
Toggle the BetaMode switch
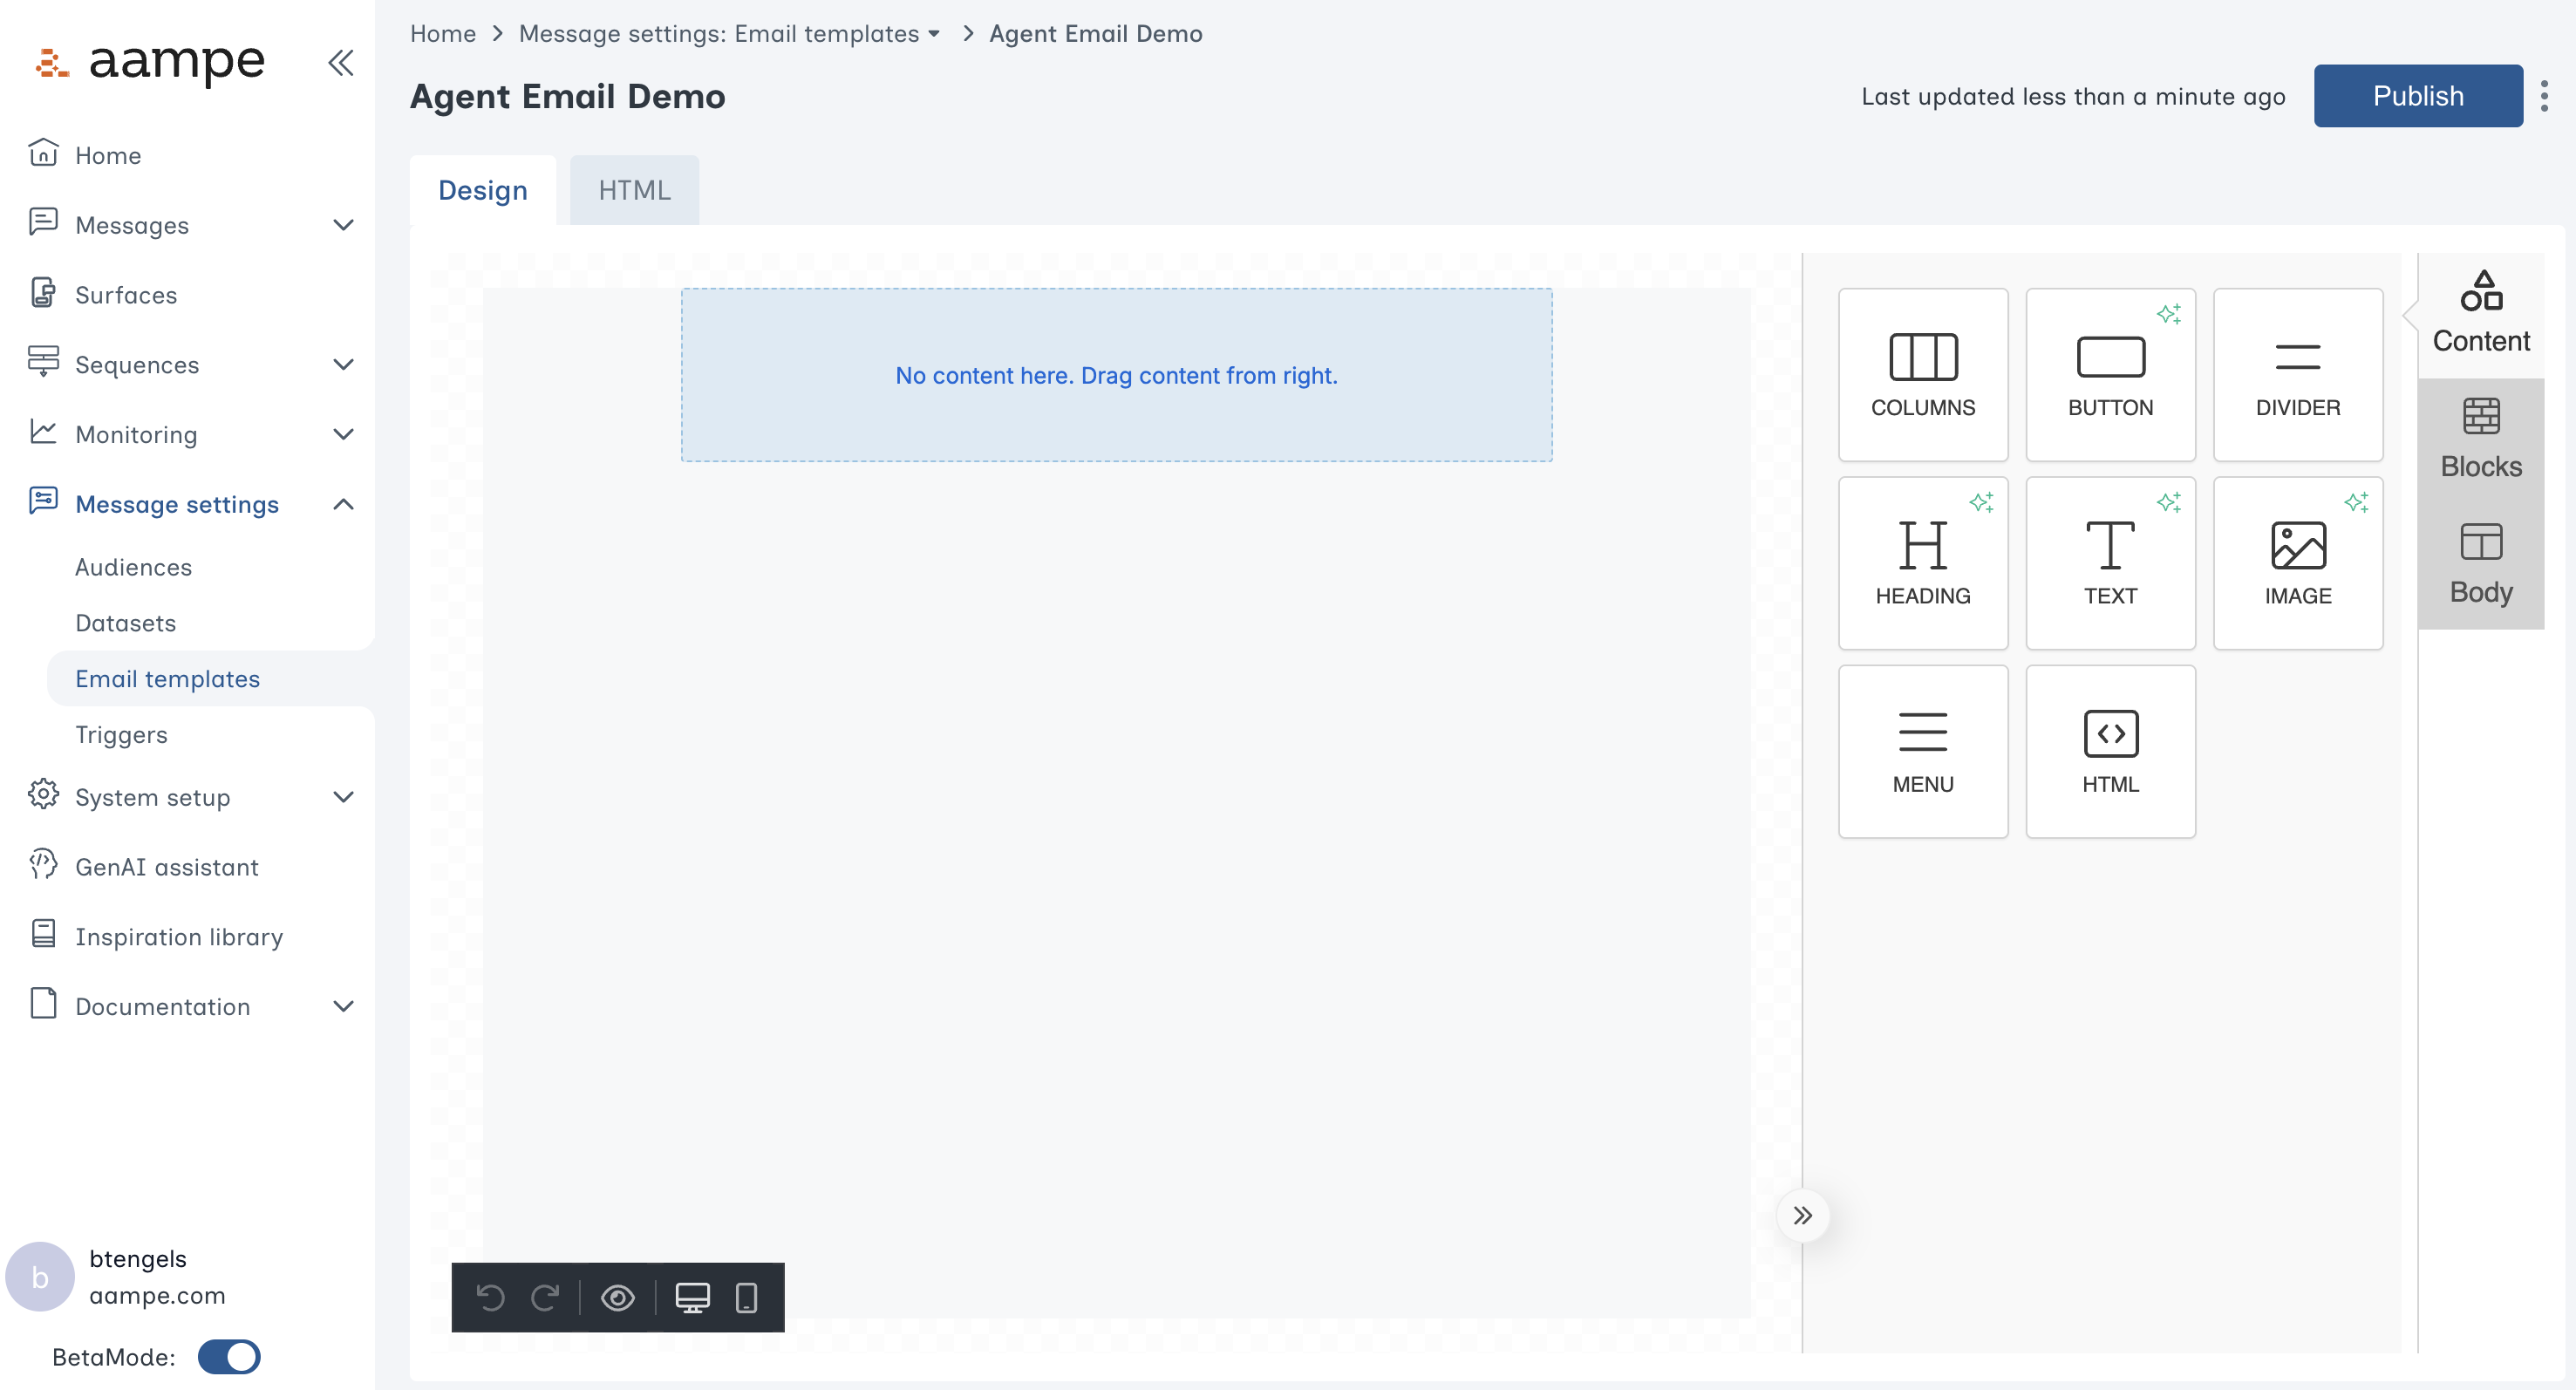pyautogui.click(x=229, y=1357)
